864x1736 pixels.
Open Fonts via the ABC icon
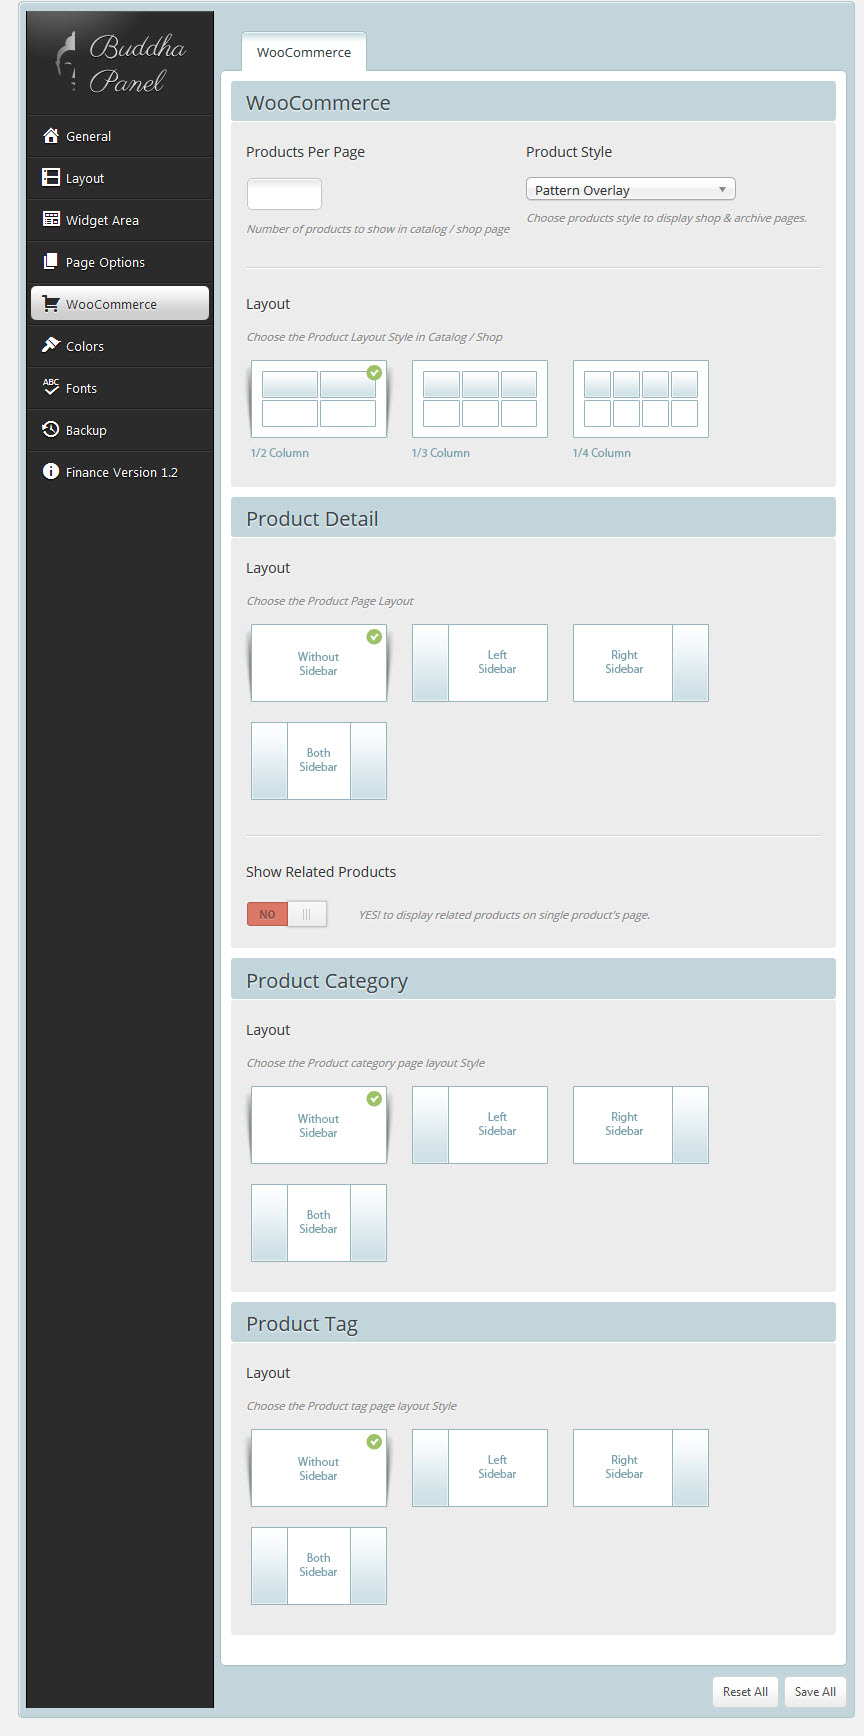(x=51, y=387)
